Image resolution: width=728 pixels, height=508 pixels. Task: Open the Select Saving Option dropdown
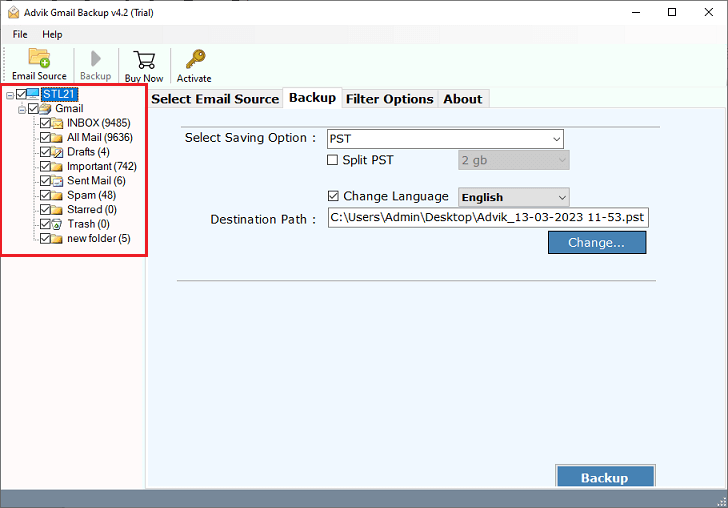[445, 139]
